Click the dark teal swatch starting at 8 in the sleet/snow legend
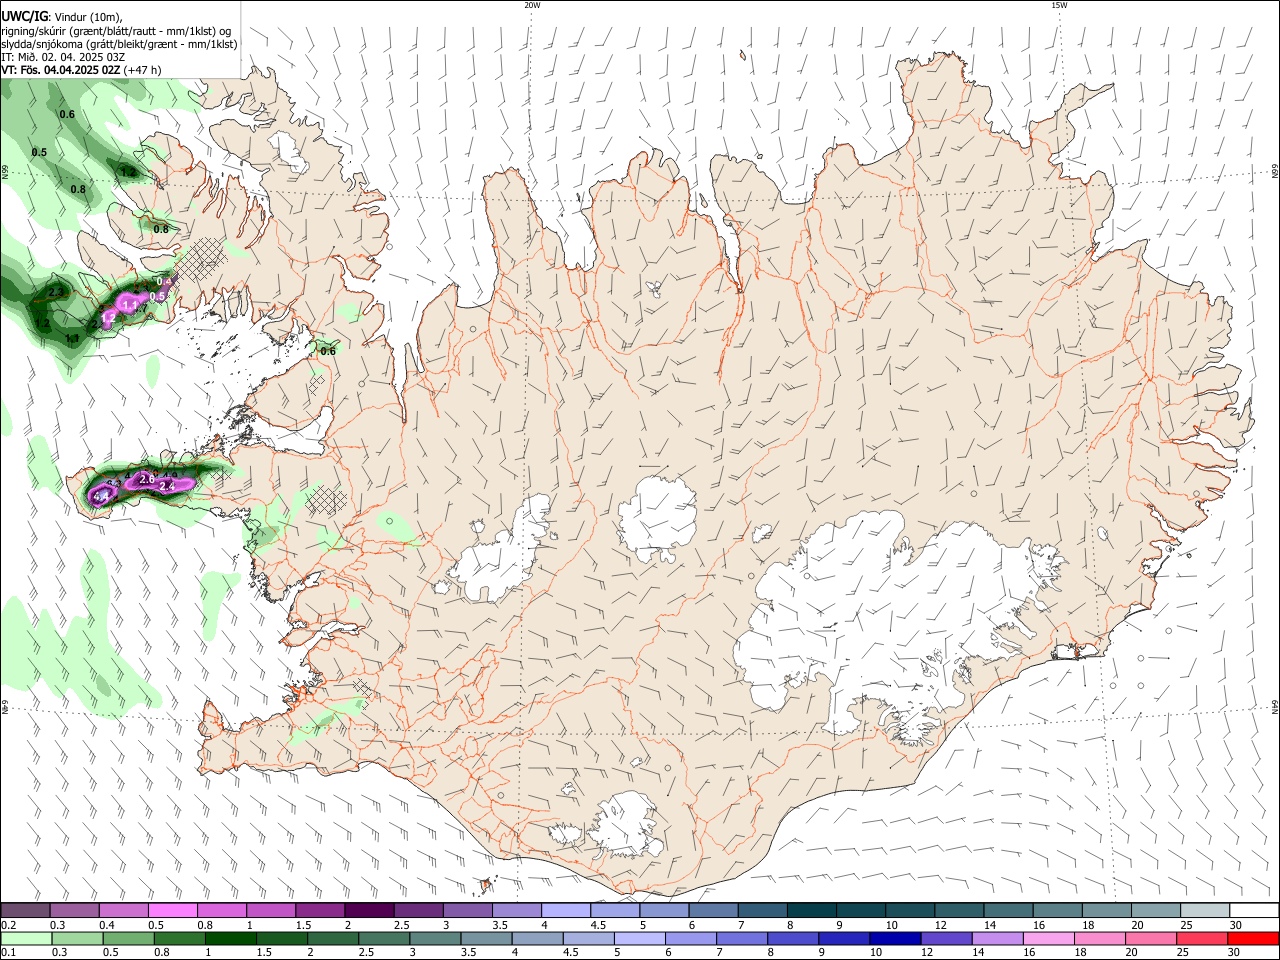 pos(811,910)
